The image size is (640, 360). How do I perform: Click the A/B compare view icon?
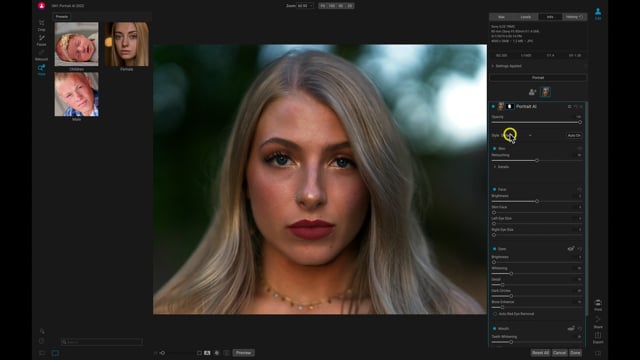pyautogui.click(x=207, y=353)
